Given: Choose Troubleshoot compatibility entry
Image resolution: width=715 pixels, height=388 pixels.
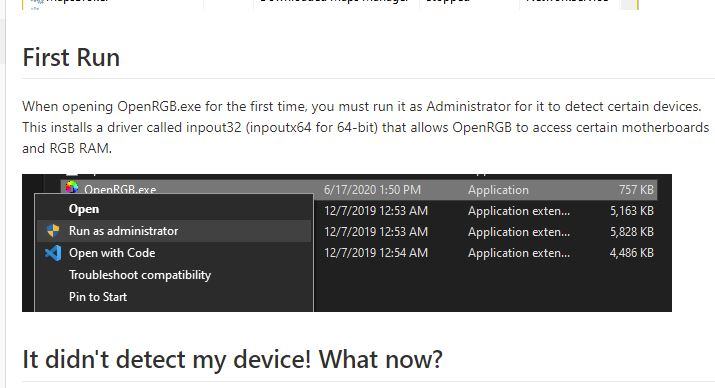Looking at the screenshot, I should (140, 275).
